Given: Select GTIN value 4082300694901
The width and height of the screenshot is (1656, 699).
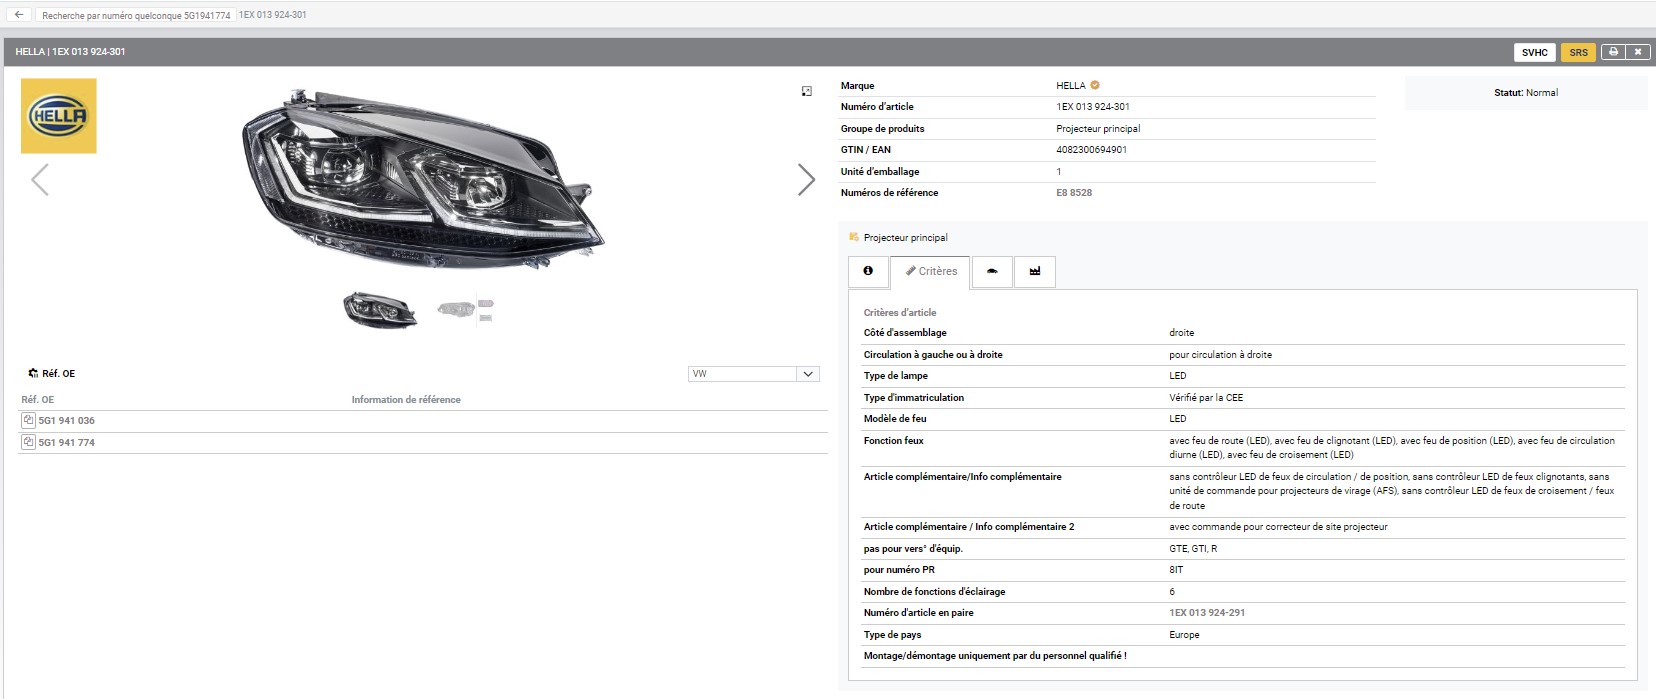Looking at the screenshot, I should click(x=1091, y=150).
